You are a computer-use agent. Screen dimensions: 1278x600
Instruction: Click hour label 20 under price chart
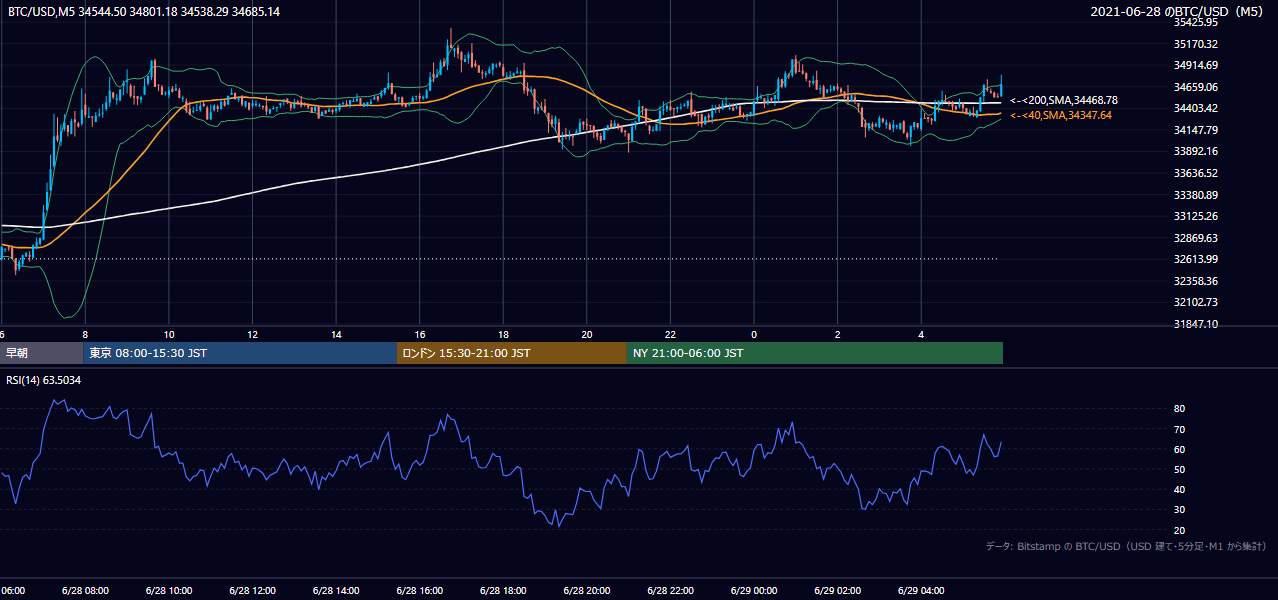pos(587,335)
